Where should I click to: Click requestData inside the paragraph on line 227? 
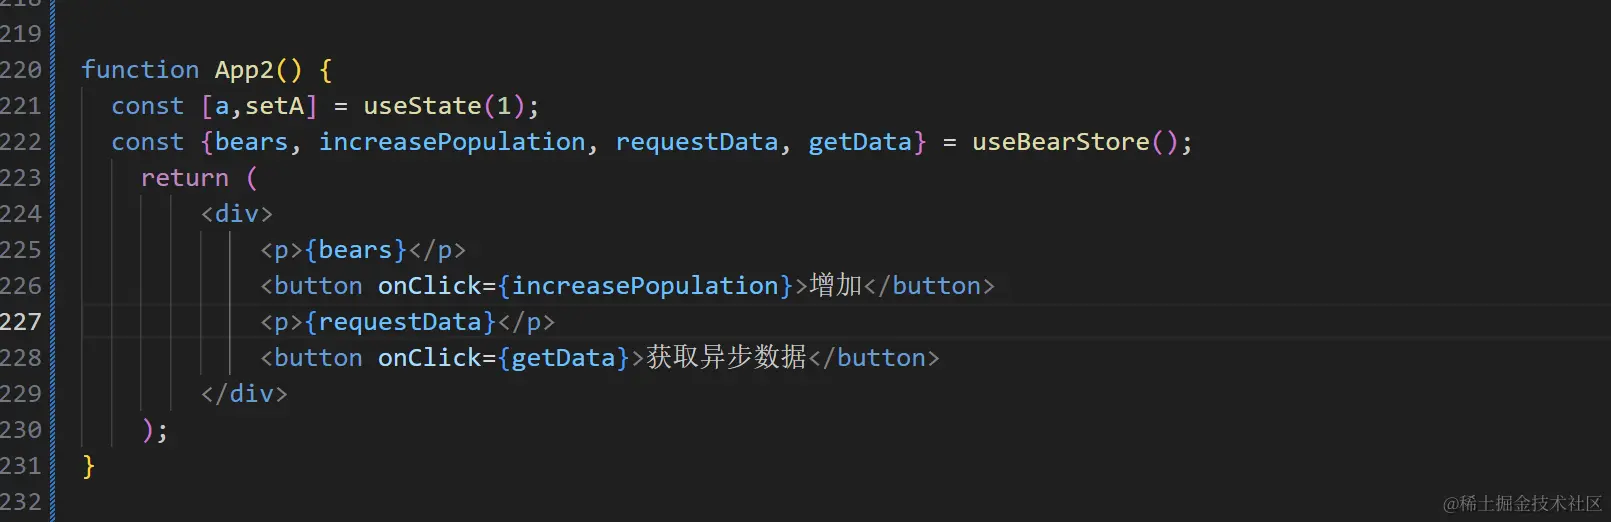pos(400,322)
